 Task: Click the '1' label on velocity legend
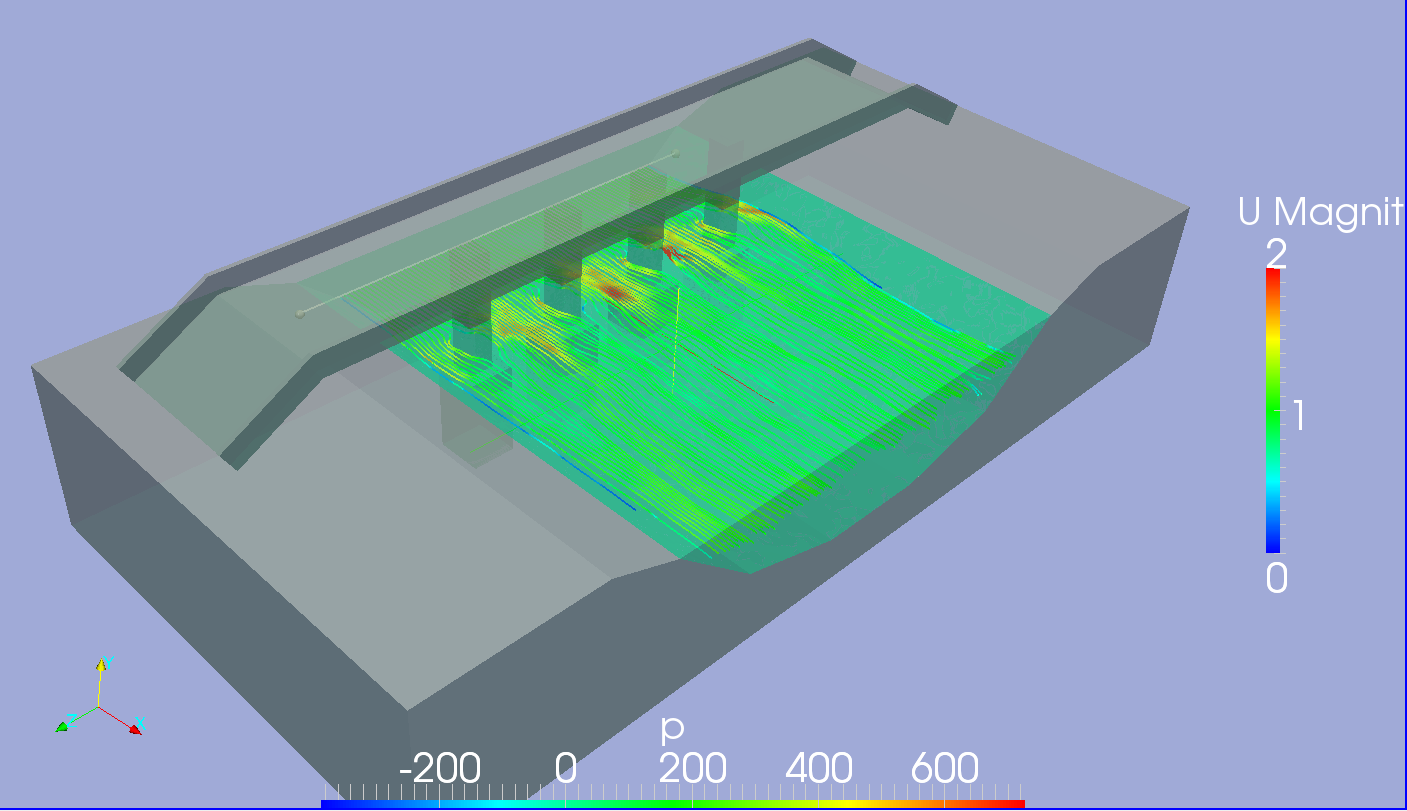pyautogui.click(x=1298, y=414)
